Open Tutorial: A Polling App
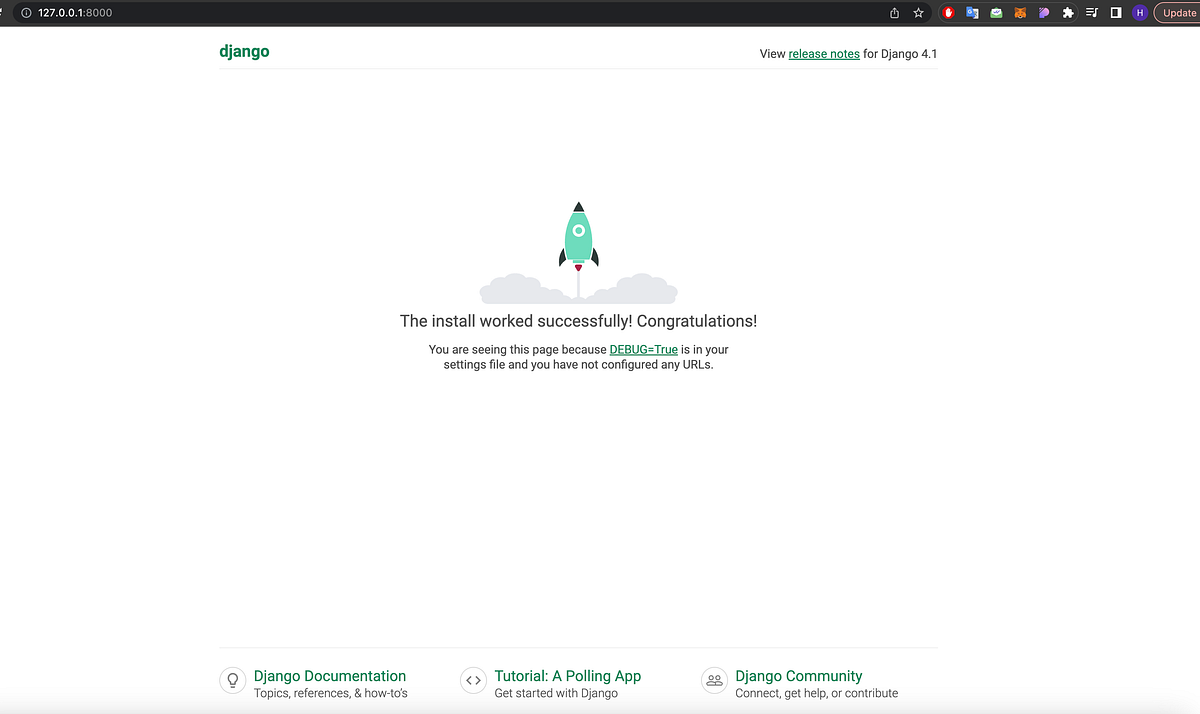 (x=567, y=676)
